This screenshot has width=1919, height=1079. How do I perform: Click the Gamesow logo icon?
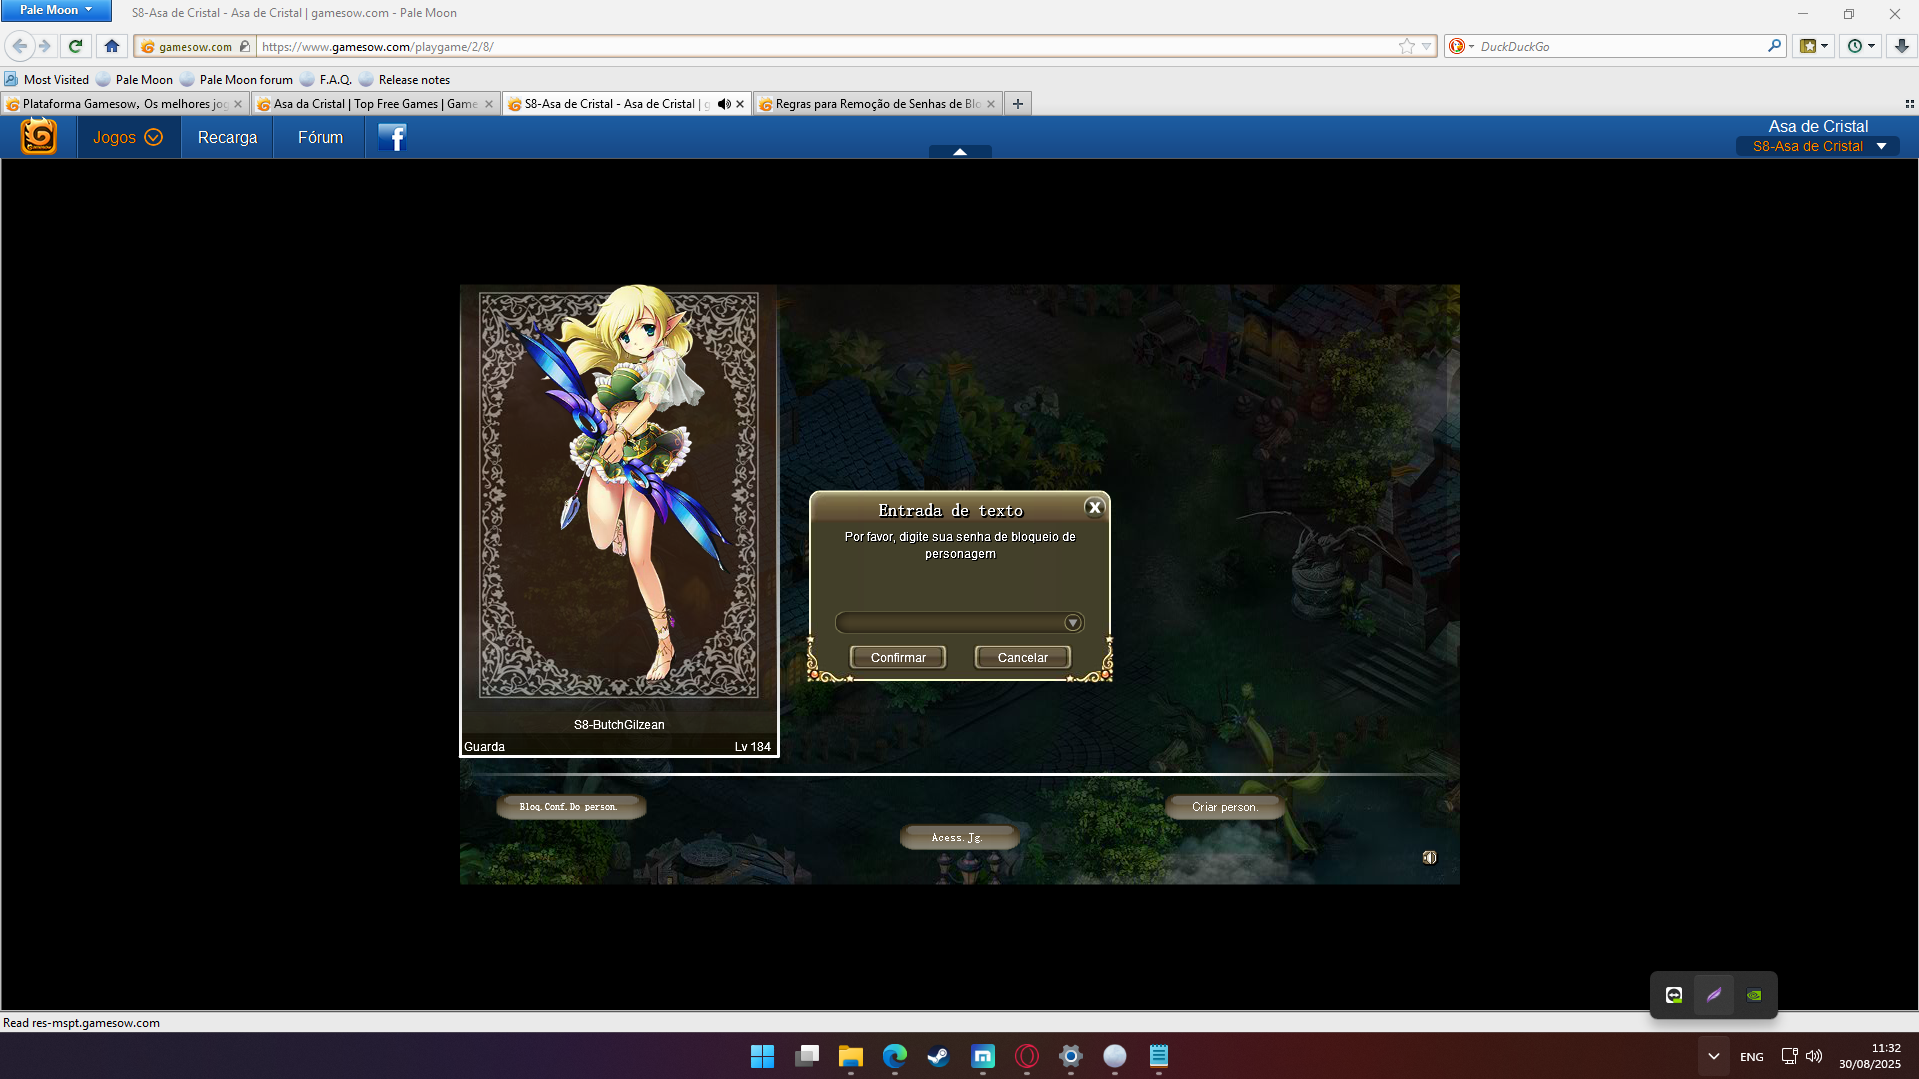[39, 137]
